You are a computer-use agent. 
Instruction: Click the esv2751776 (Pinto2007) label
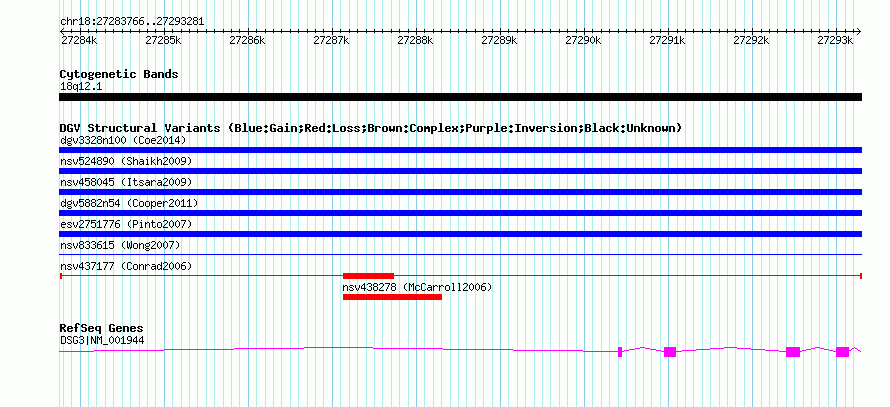pyautogui.click(x=126, y=224)
